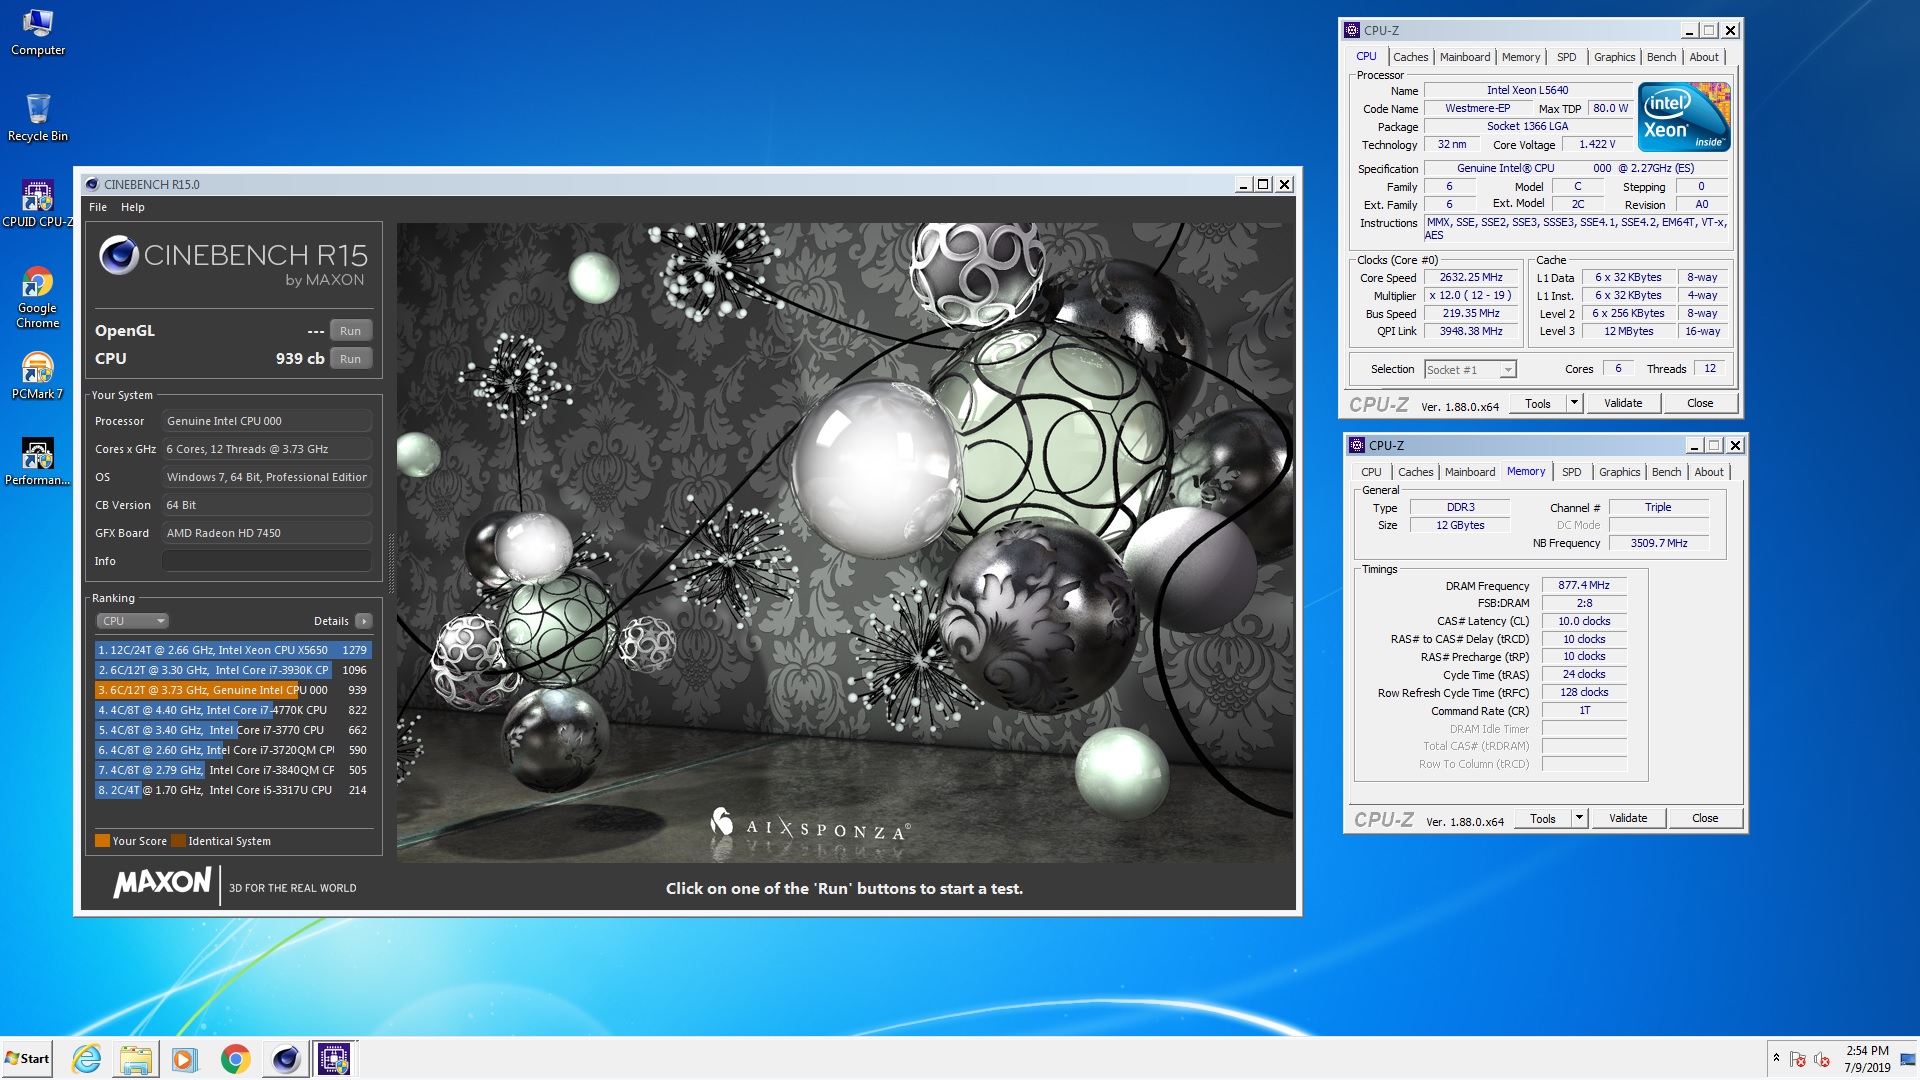Switch to About tab in upper CPU-Z
The image size is (1920, 1080).
(x=1704, y=57)
